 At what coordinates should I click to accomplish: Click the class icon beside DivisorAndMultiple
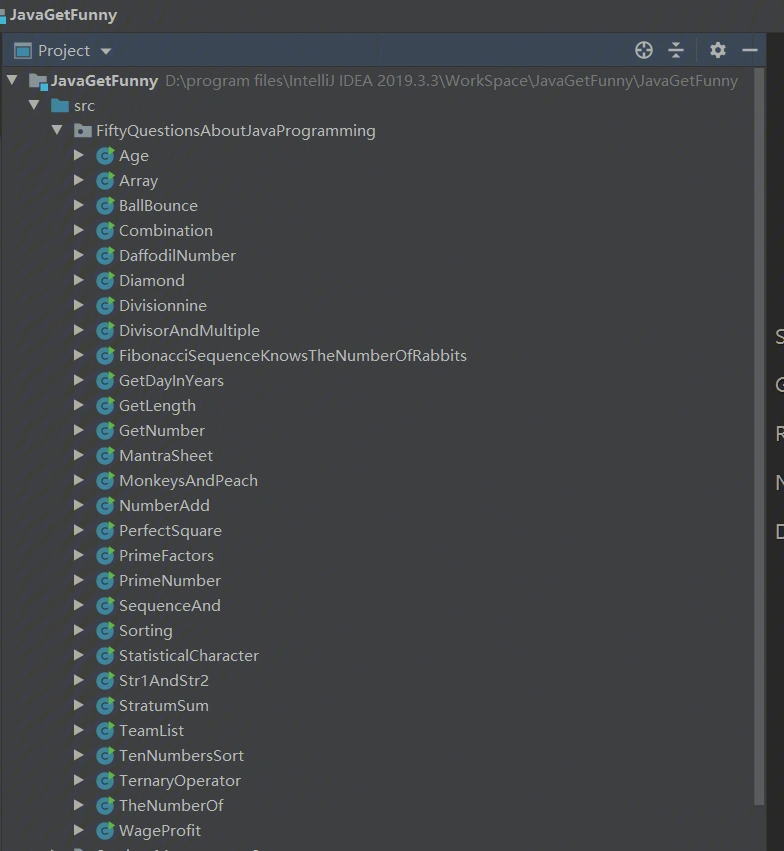pos(105,330)
